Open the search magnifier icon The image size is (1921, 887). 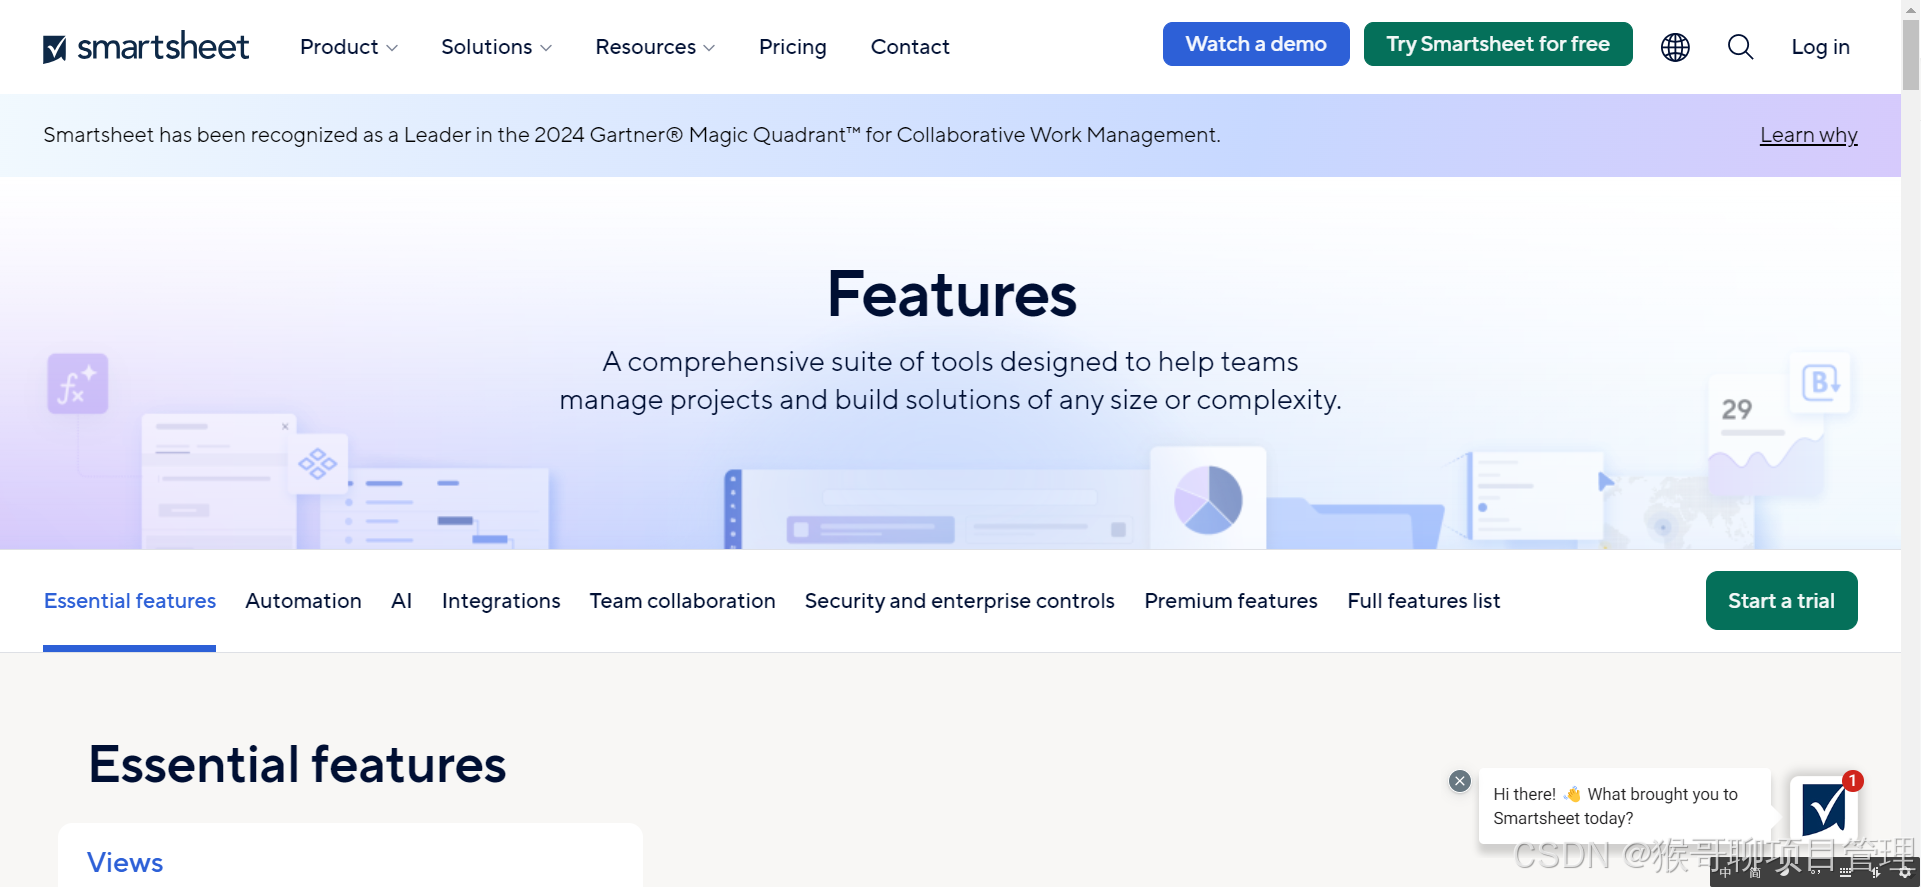pyautogui.click(x=1740, y=47)
